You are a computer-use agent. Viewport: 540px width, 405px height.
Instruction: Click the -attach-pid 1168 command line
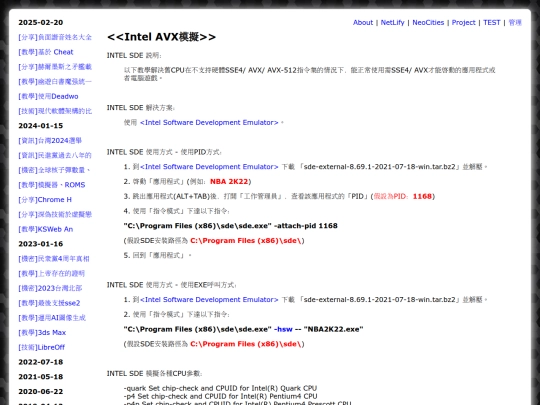pyautogui.click(x=230, y=226)
